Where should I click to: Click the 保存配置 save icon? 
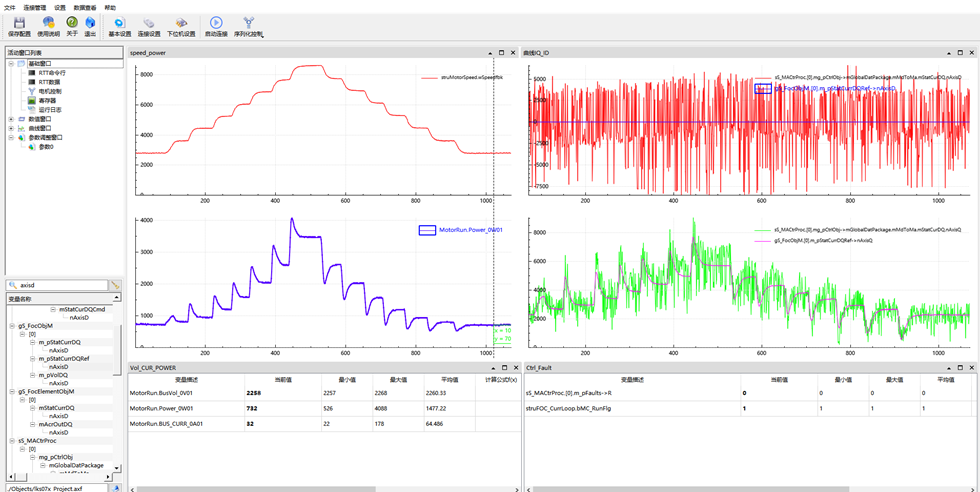[x=19, y=22]
